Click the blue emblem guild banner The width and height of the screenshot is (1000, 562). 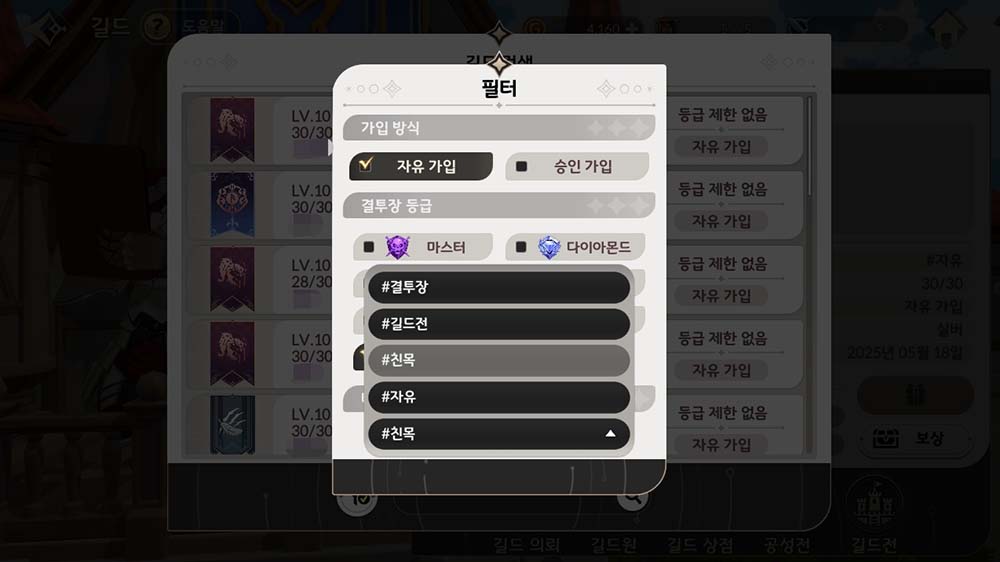pyautogui.click(x=232, y=204)
